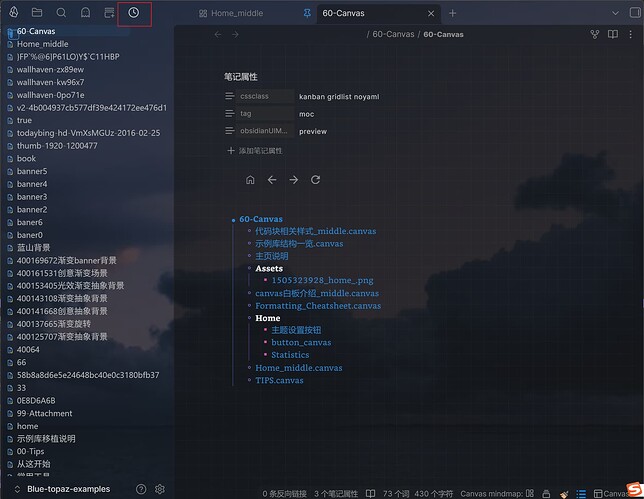Screen dimensions: 644x499
Task: Click 添加笔记属性 to add a property
Action: coord(255,150)
